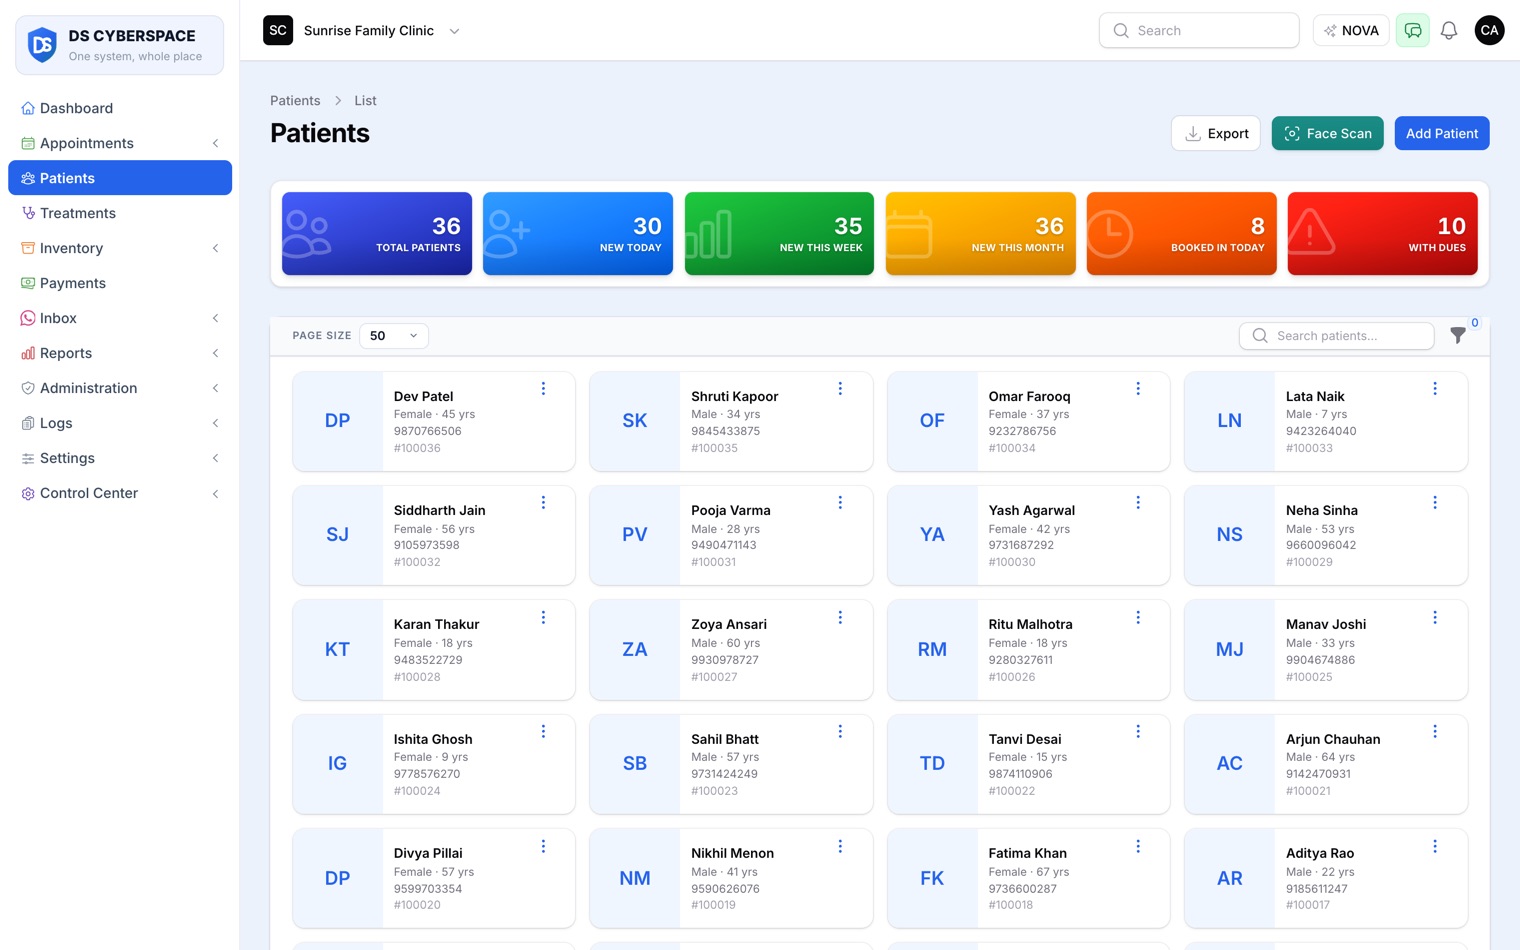1520x950 pixels.
Task: Click patient ID #100030
Action: pyautogui.click(x=1012, y=563)
